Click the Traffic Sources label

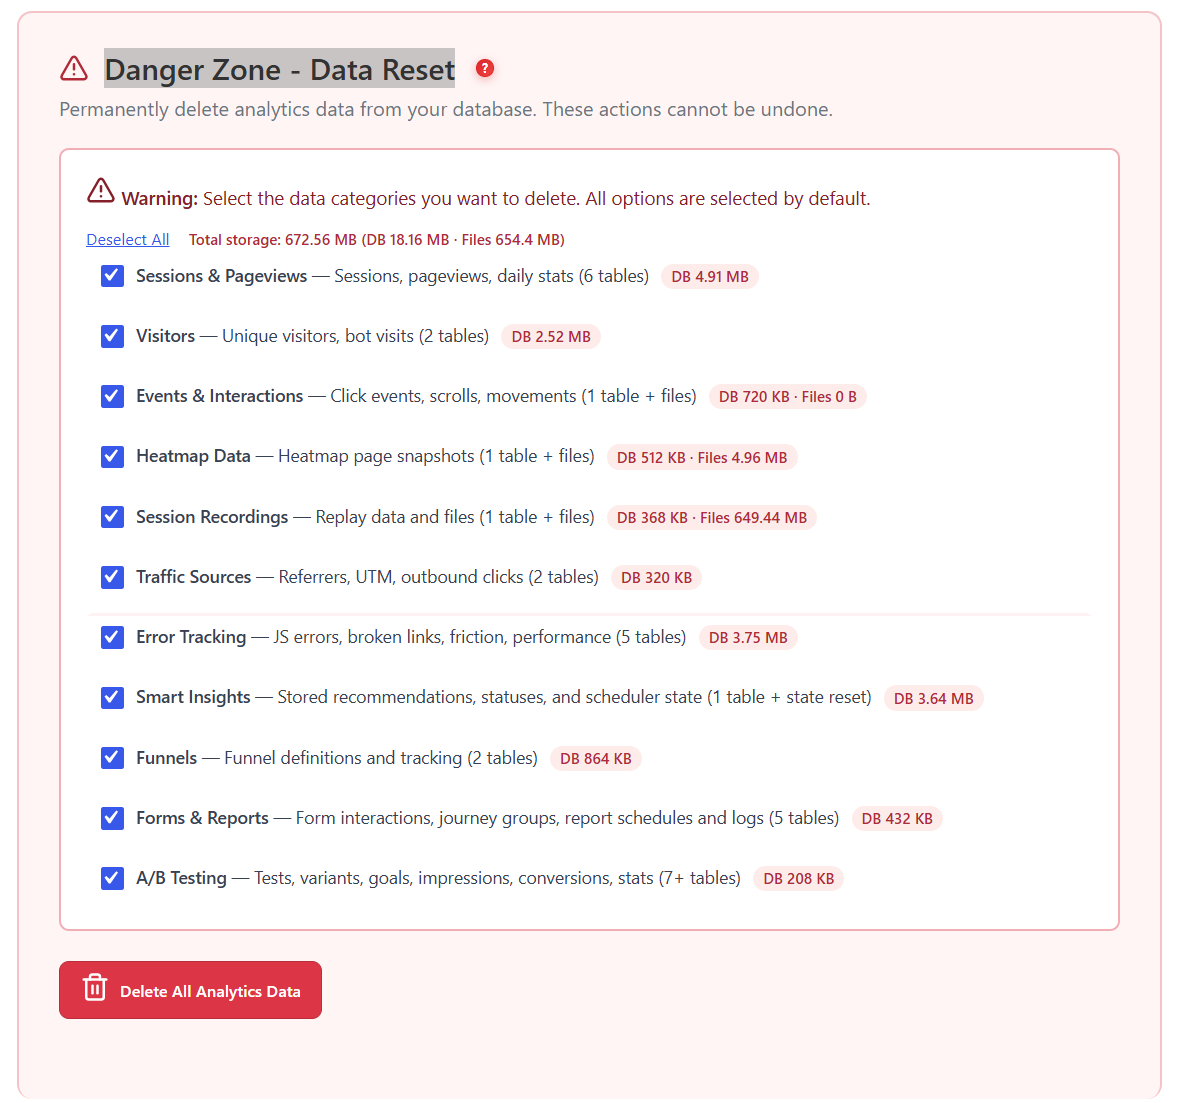[194, 577]
